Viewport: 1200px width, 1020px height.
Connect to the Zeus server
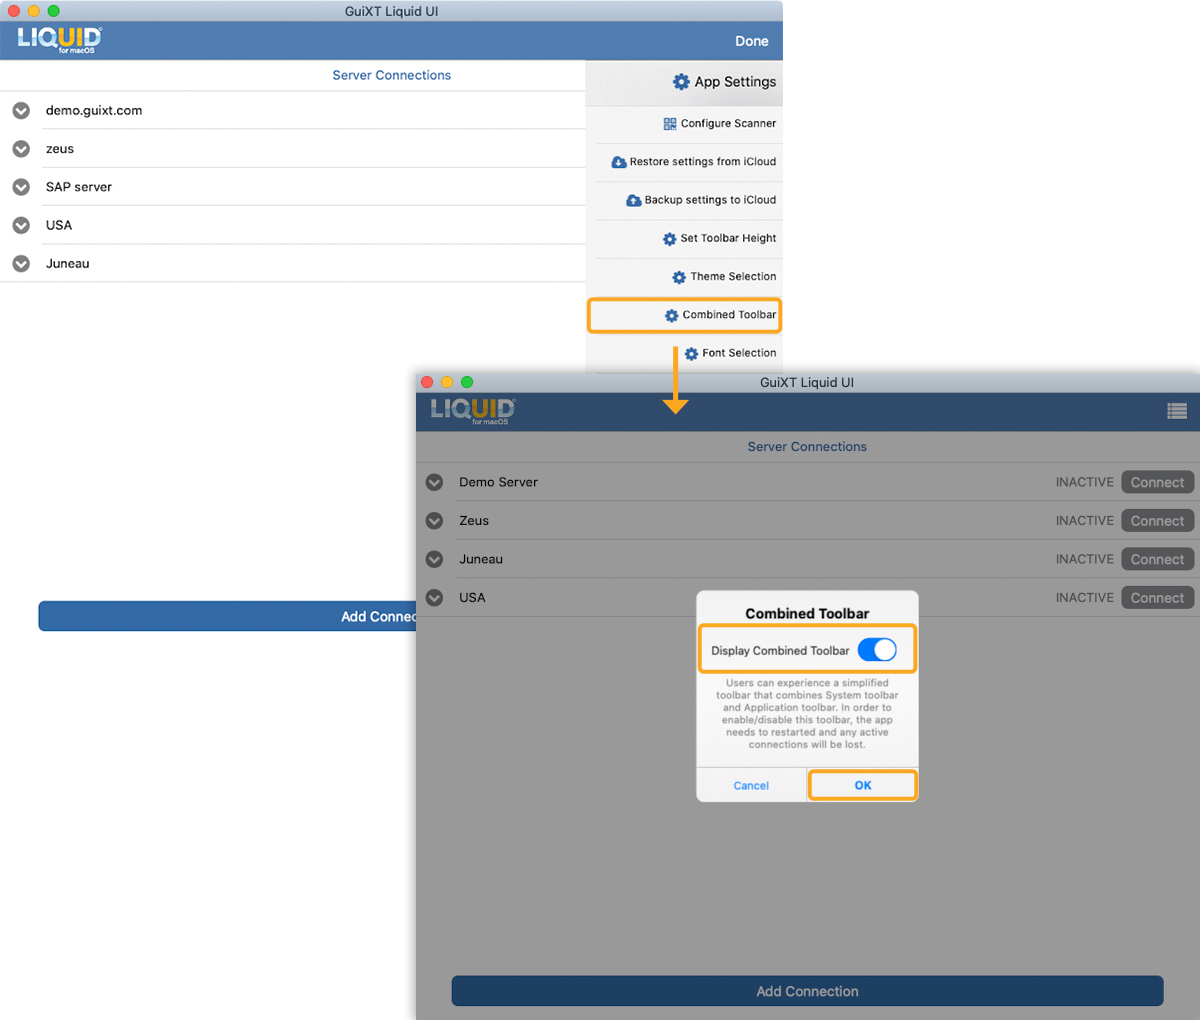pos(1157,521)
